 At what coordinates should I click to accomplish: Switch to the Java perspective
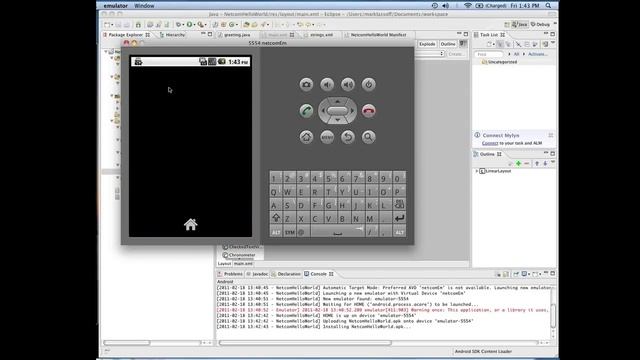click(520, 24)
